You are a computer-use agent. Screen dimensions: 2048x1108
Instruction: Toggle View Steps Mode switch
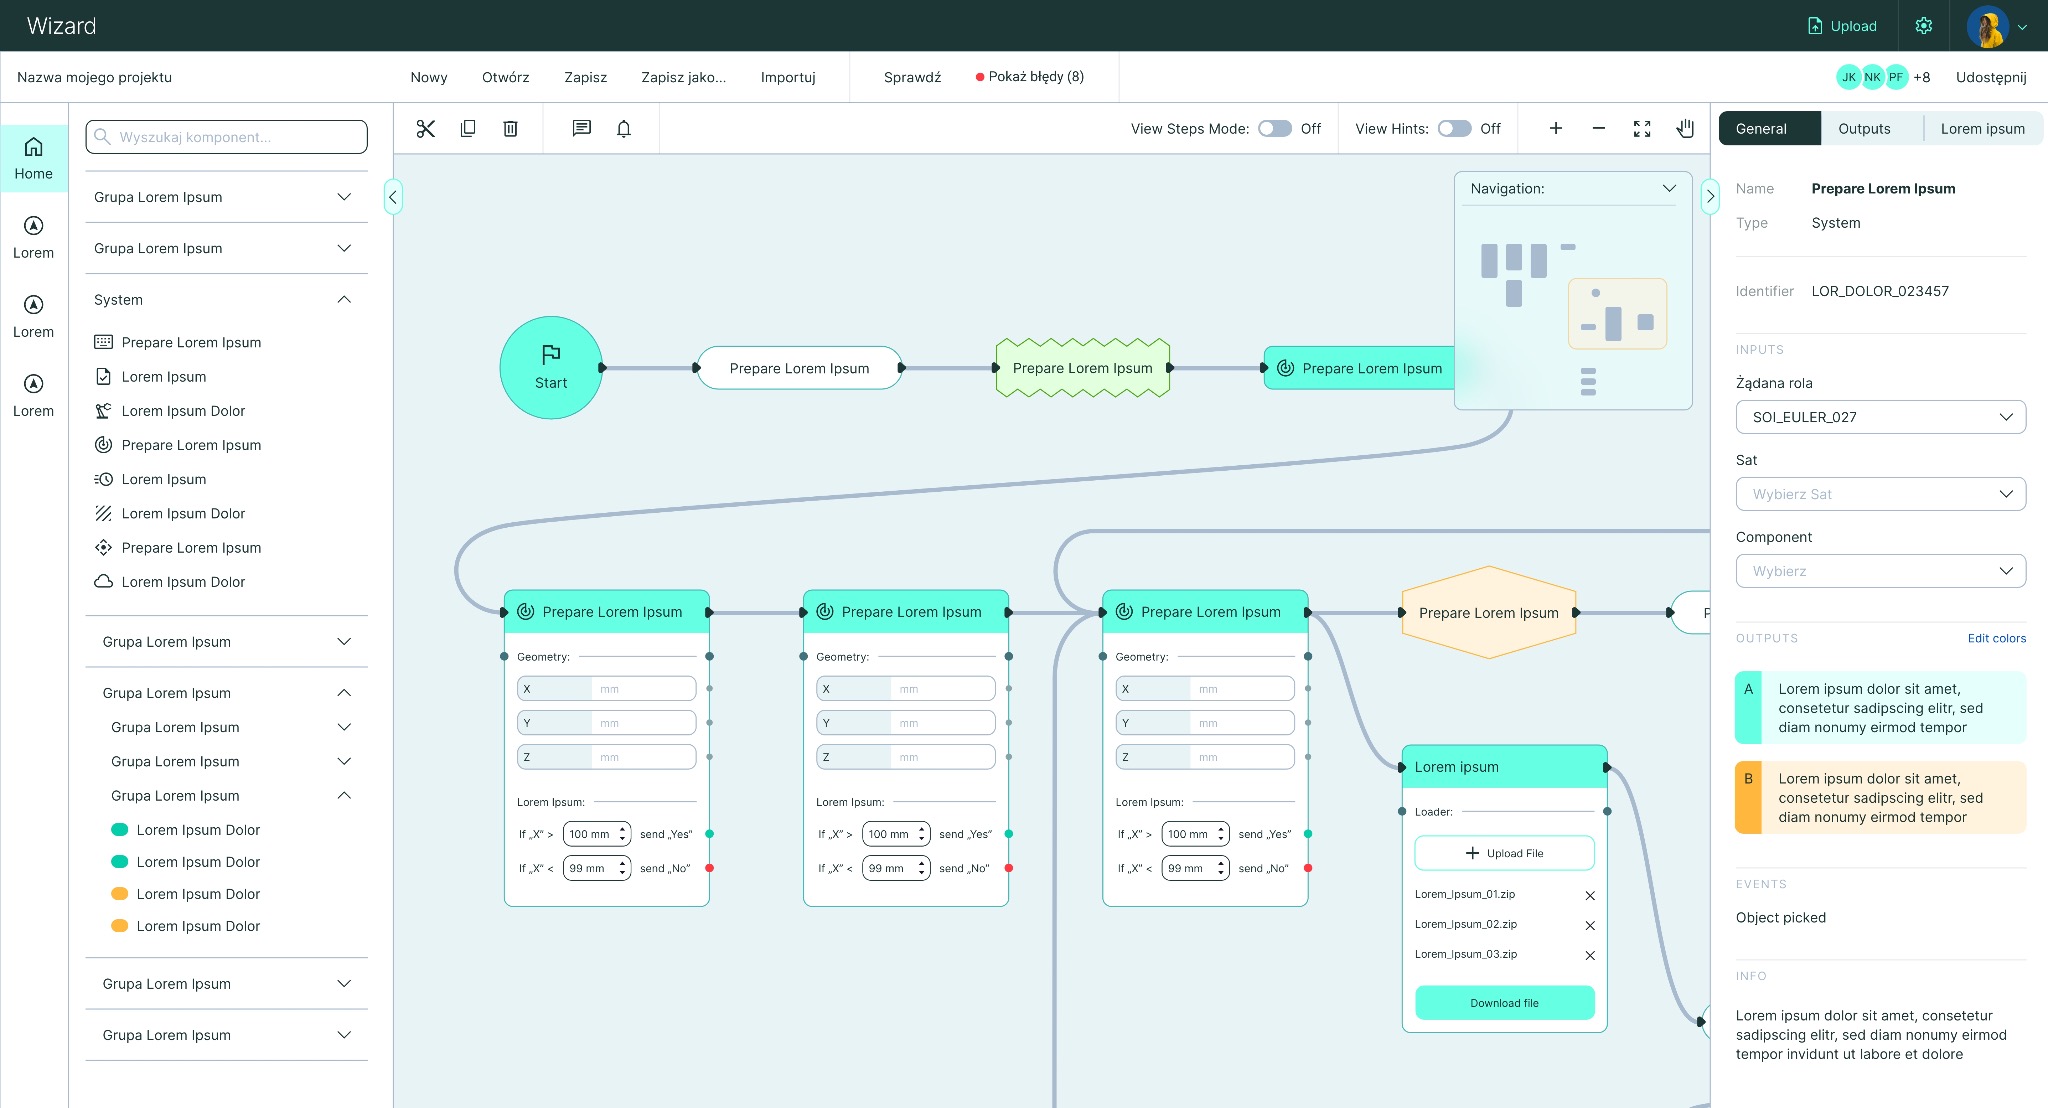tap(1275, 129)
